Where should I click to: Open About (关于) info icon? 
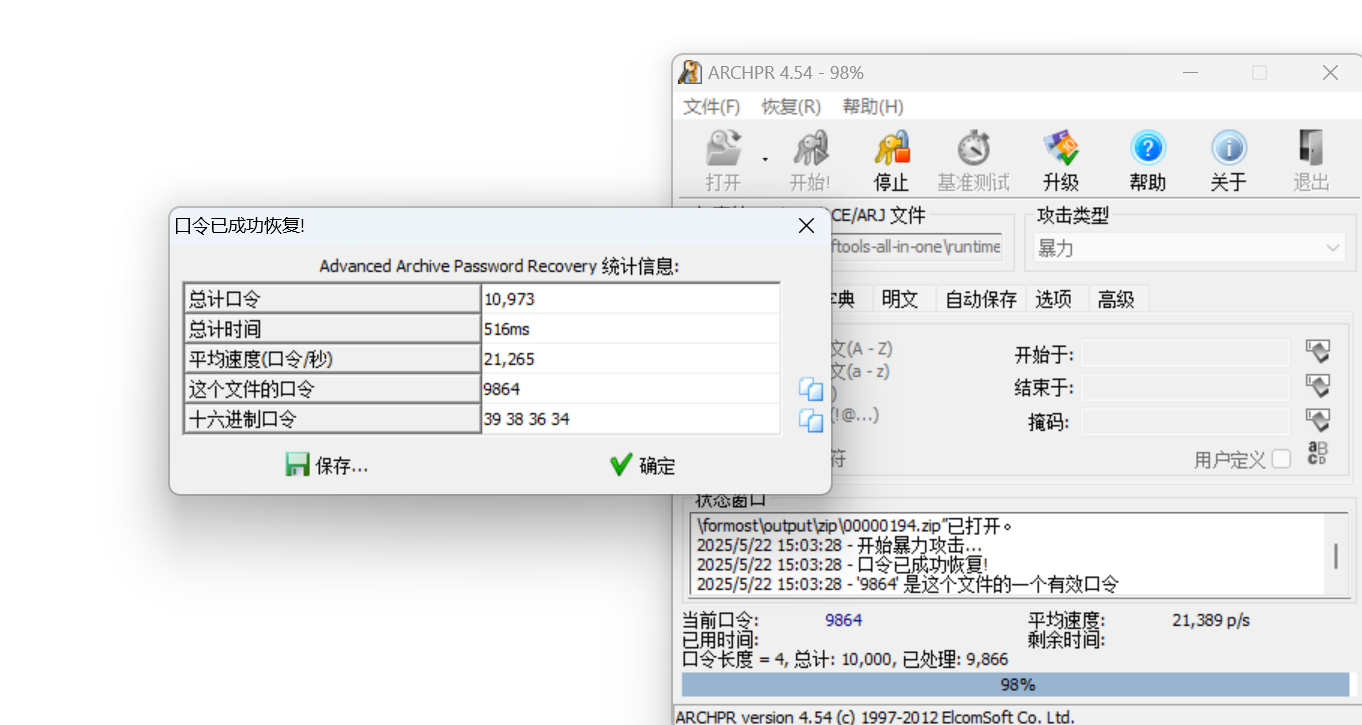(1229, 149)
